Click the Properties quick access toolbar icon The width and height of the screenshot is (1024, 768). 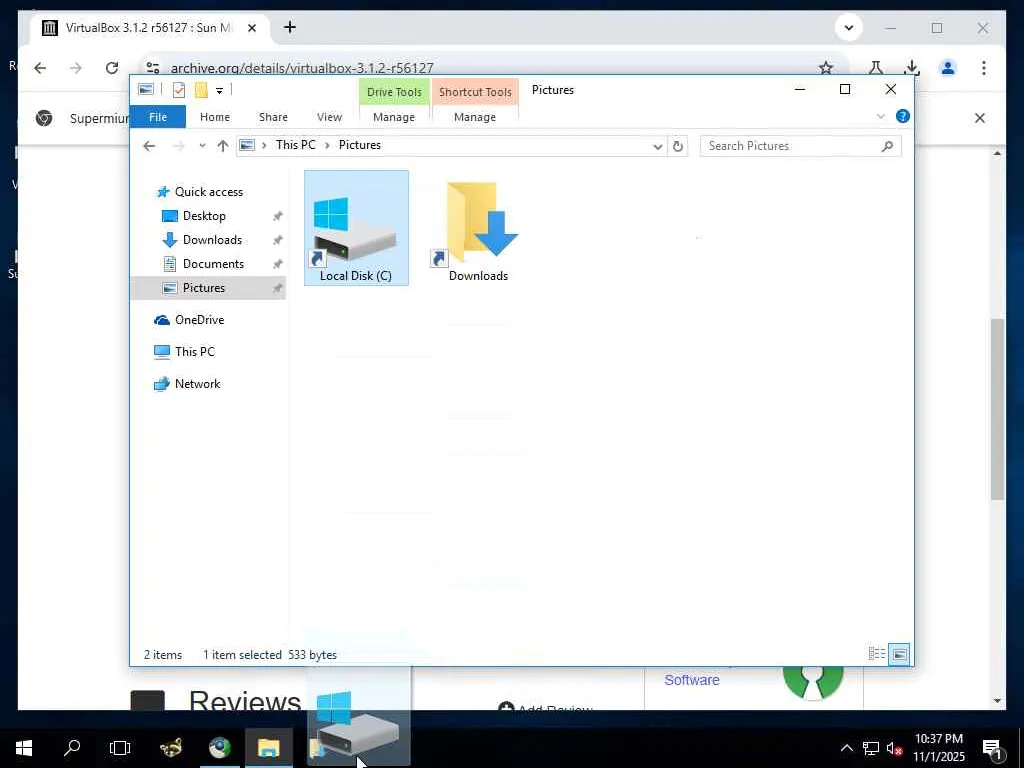pos(179,90)
